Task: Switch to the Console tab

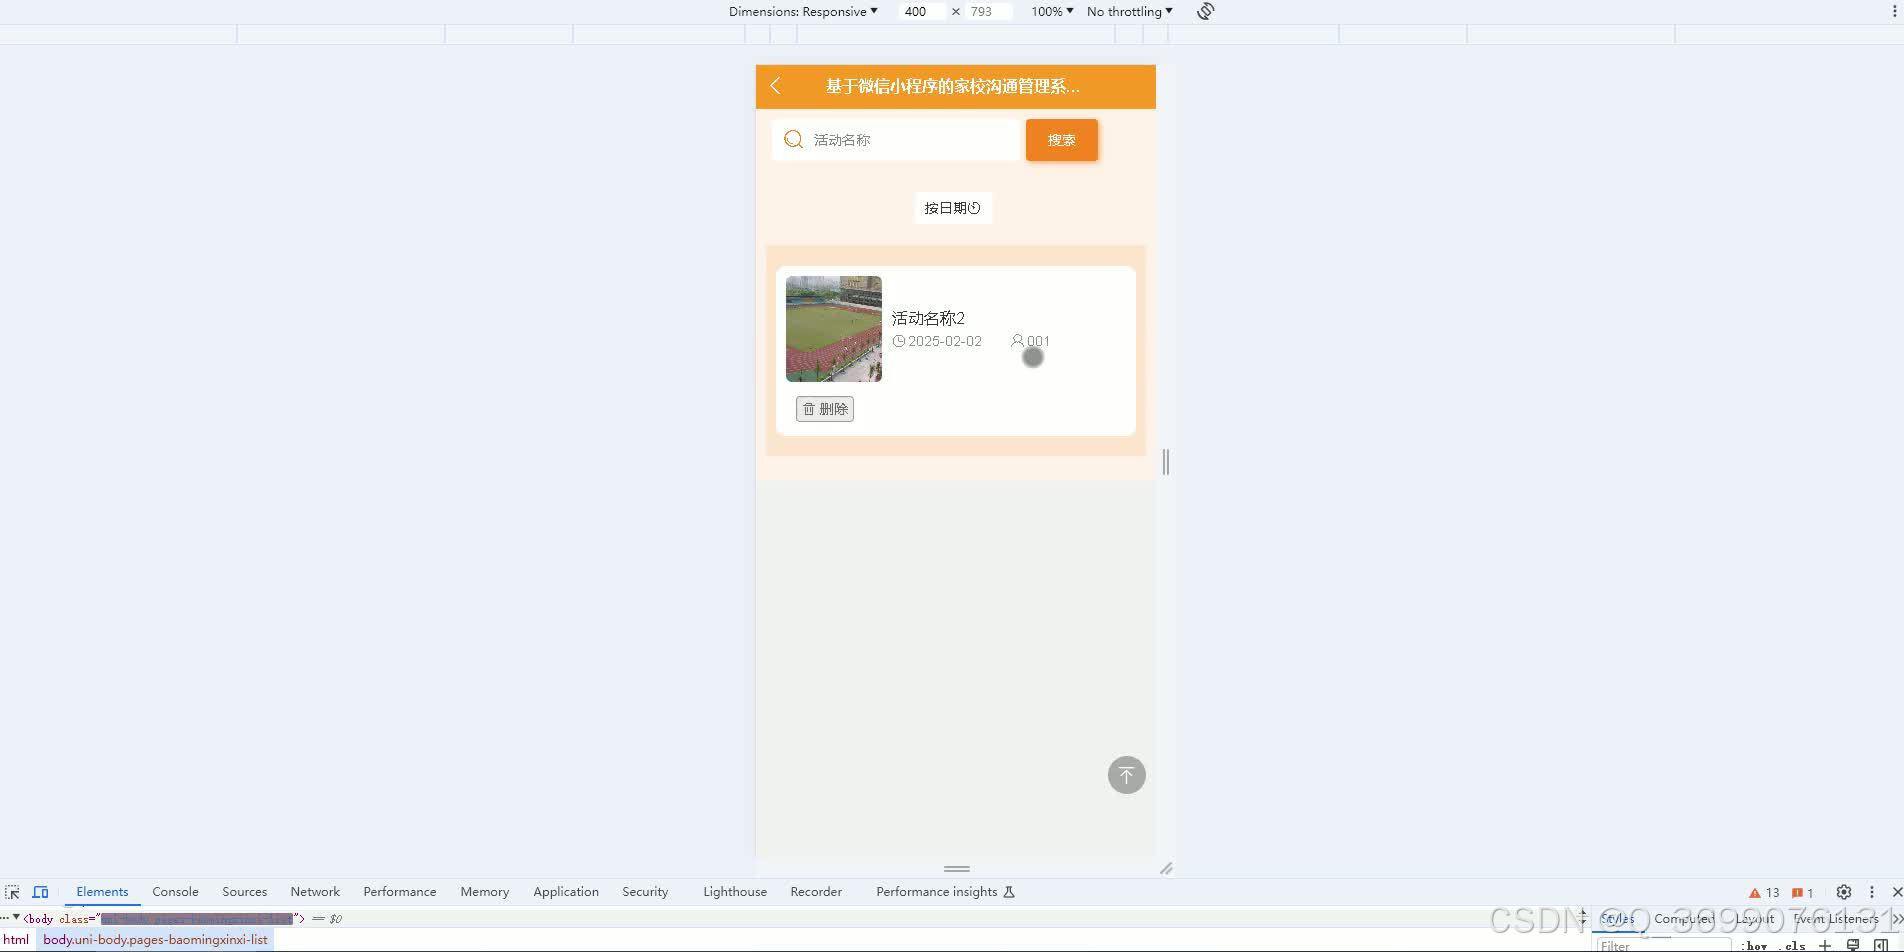Action: [175, 891]
